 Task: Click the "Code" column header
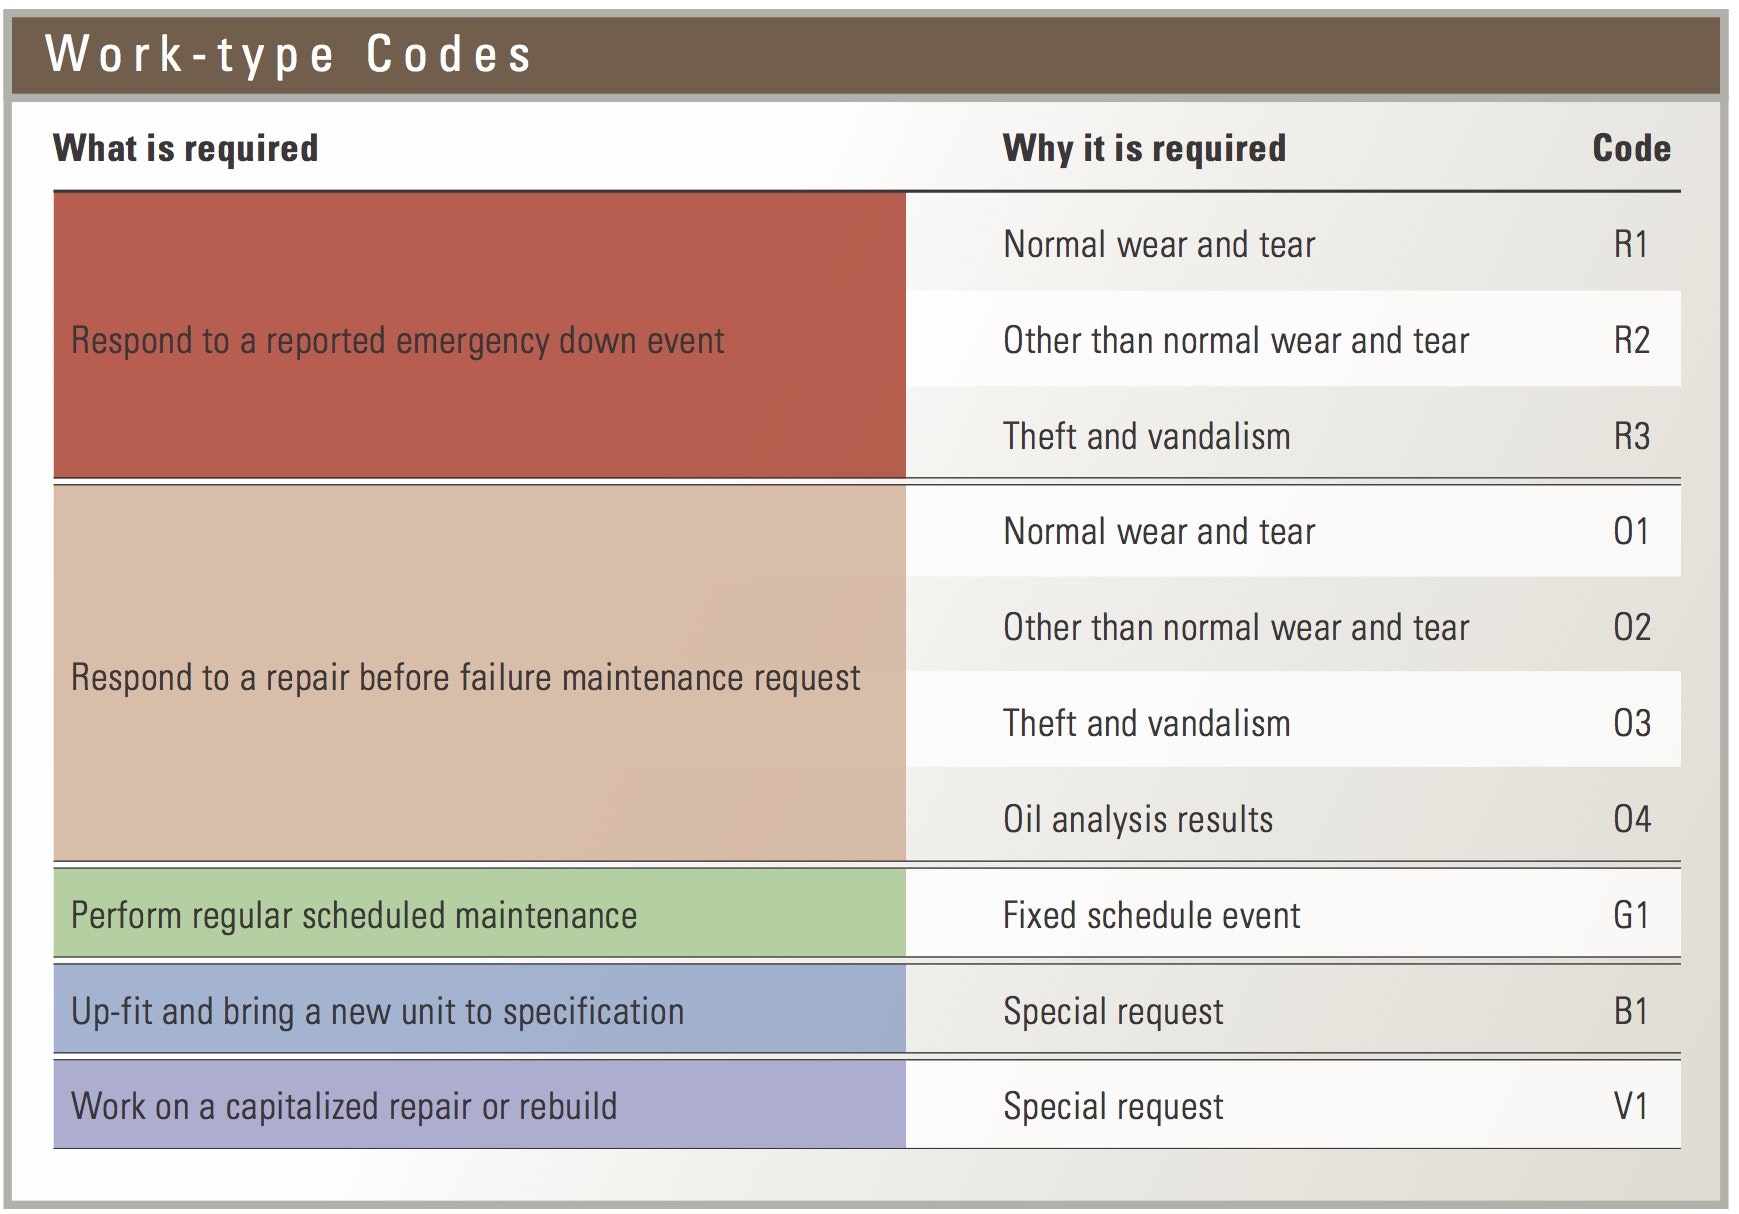[1631, 149]
